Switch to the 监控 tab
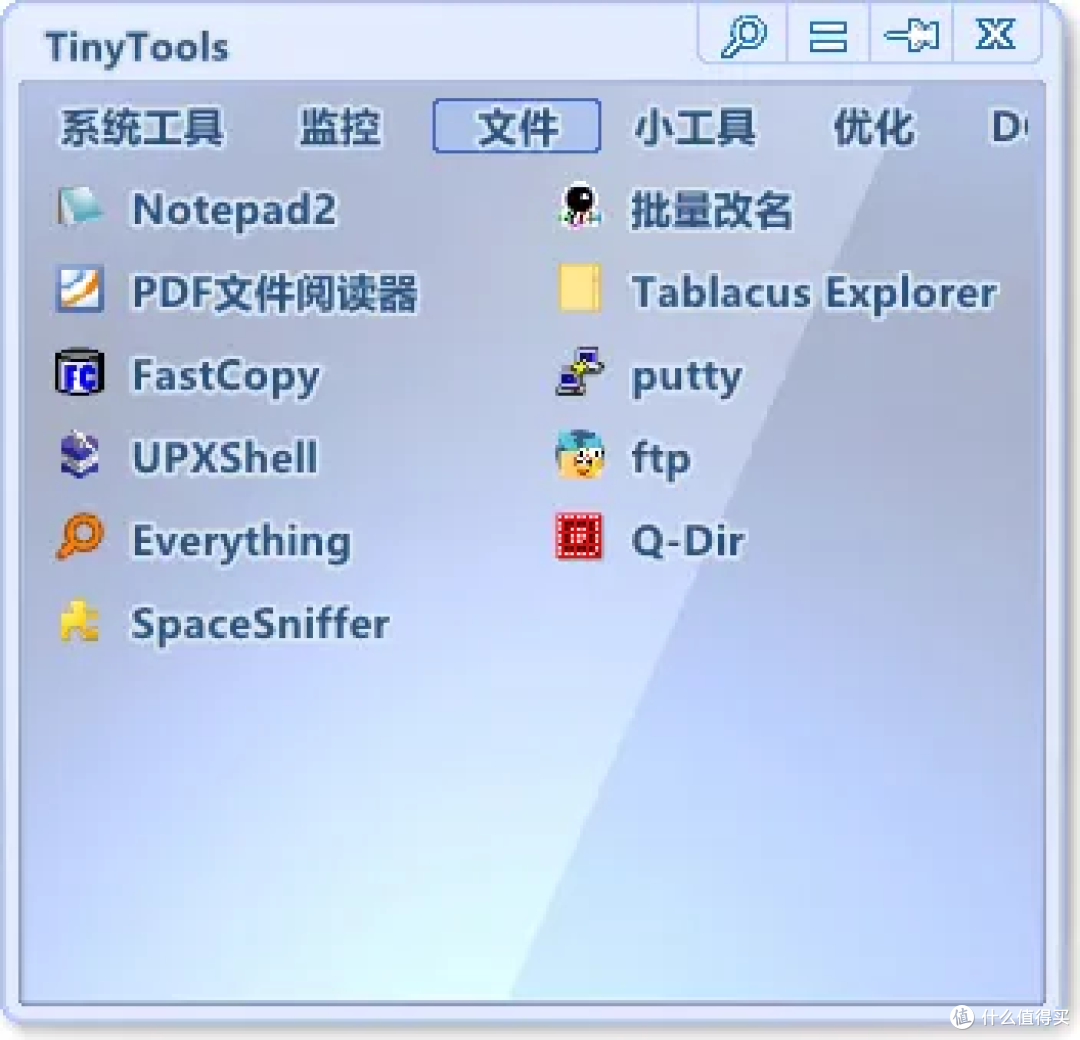Screen dimensions: 1080x1040 point(340,128)
